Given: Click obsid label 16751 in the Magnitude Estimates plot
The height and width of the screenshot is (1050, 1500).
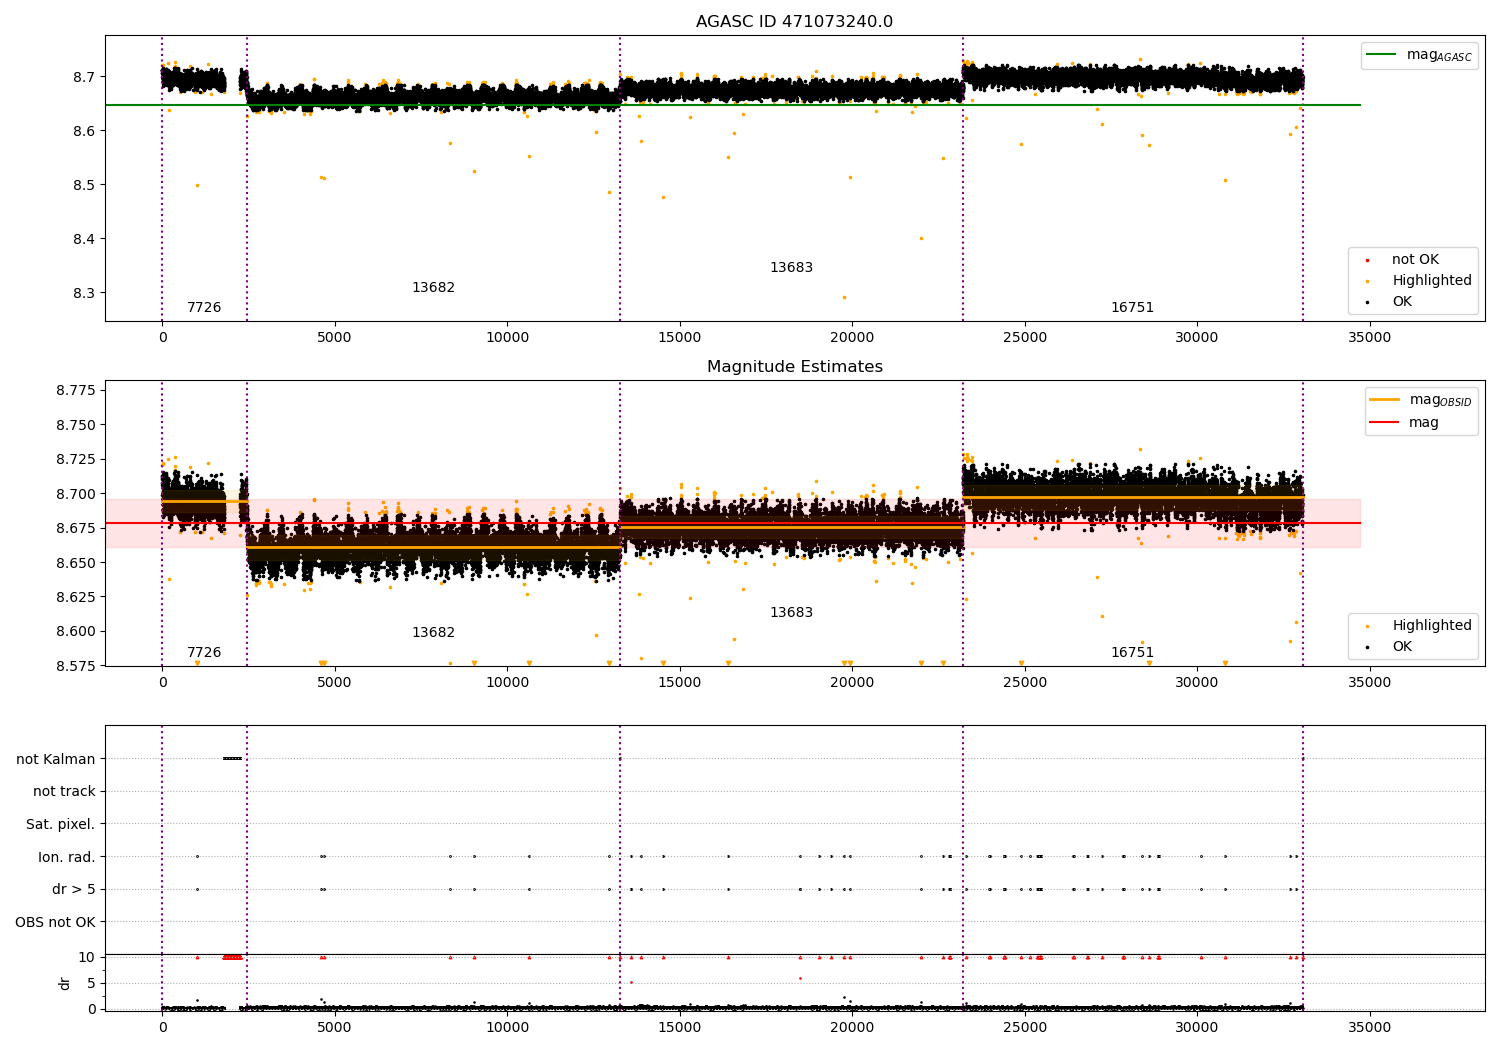Looking at the screenshot, I should coord(1132,653).
